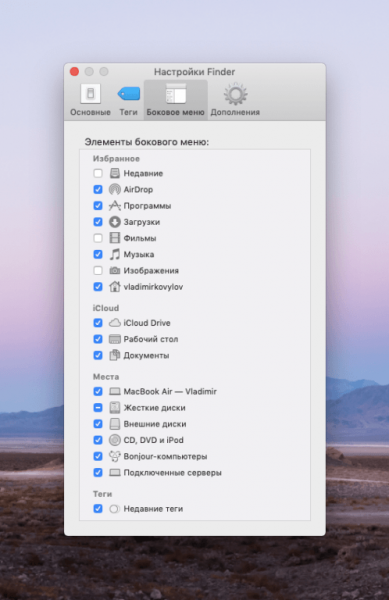Click the Загрузки download arrow icon
This screenshot has width=389, height=600.
115,222
